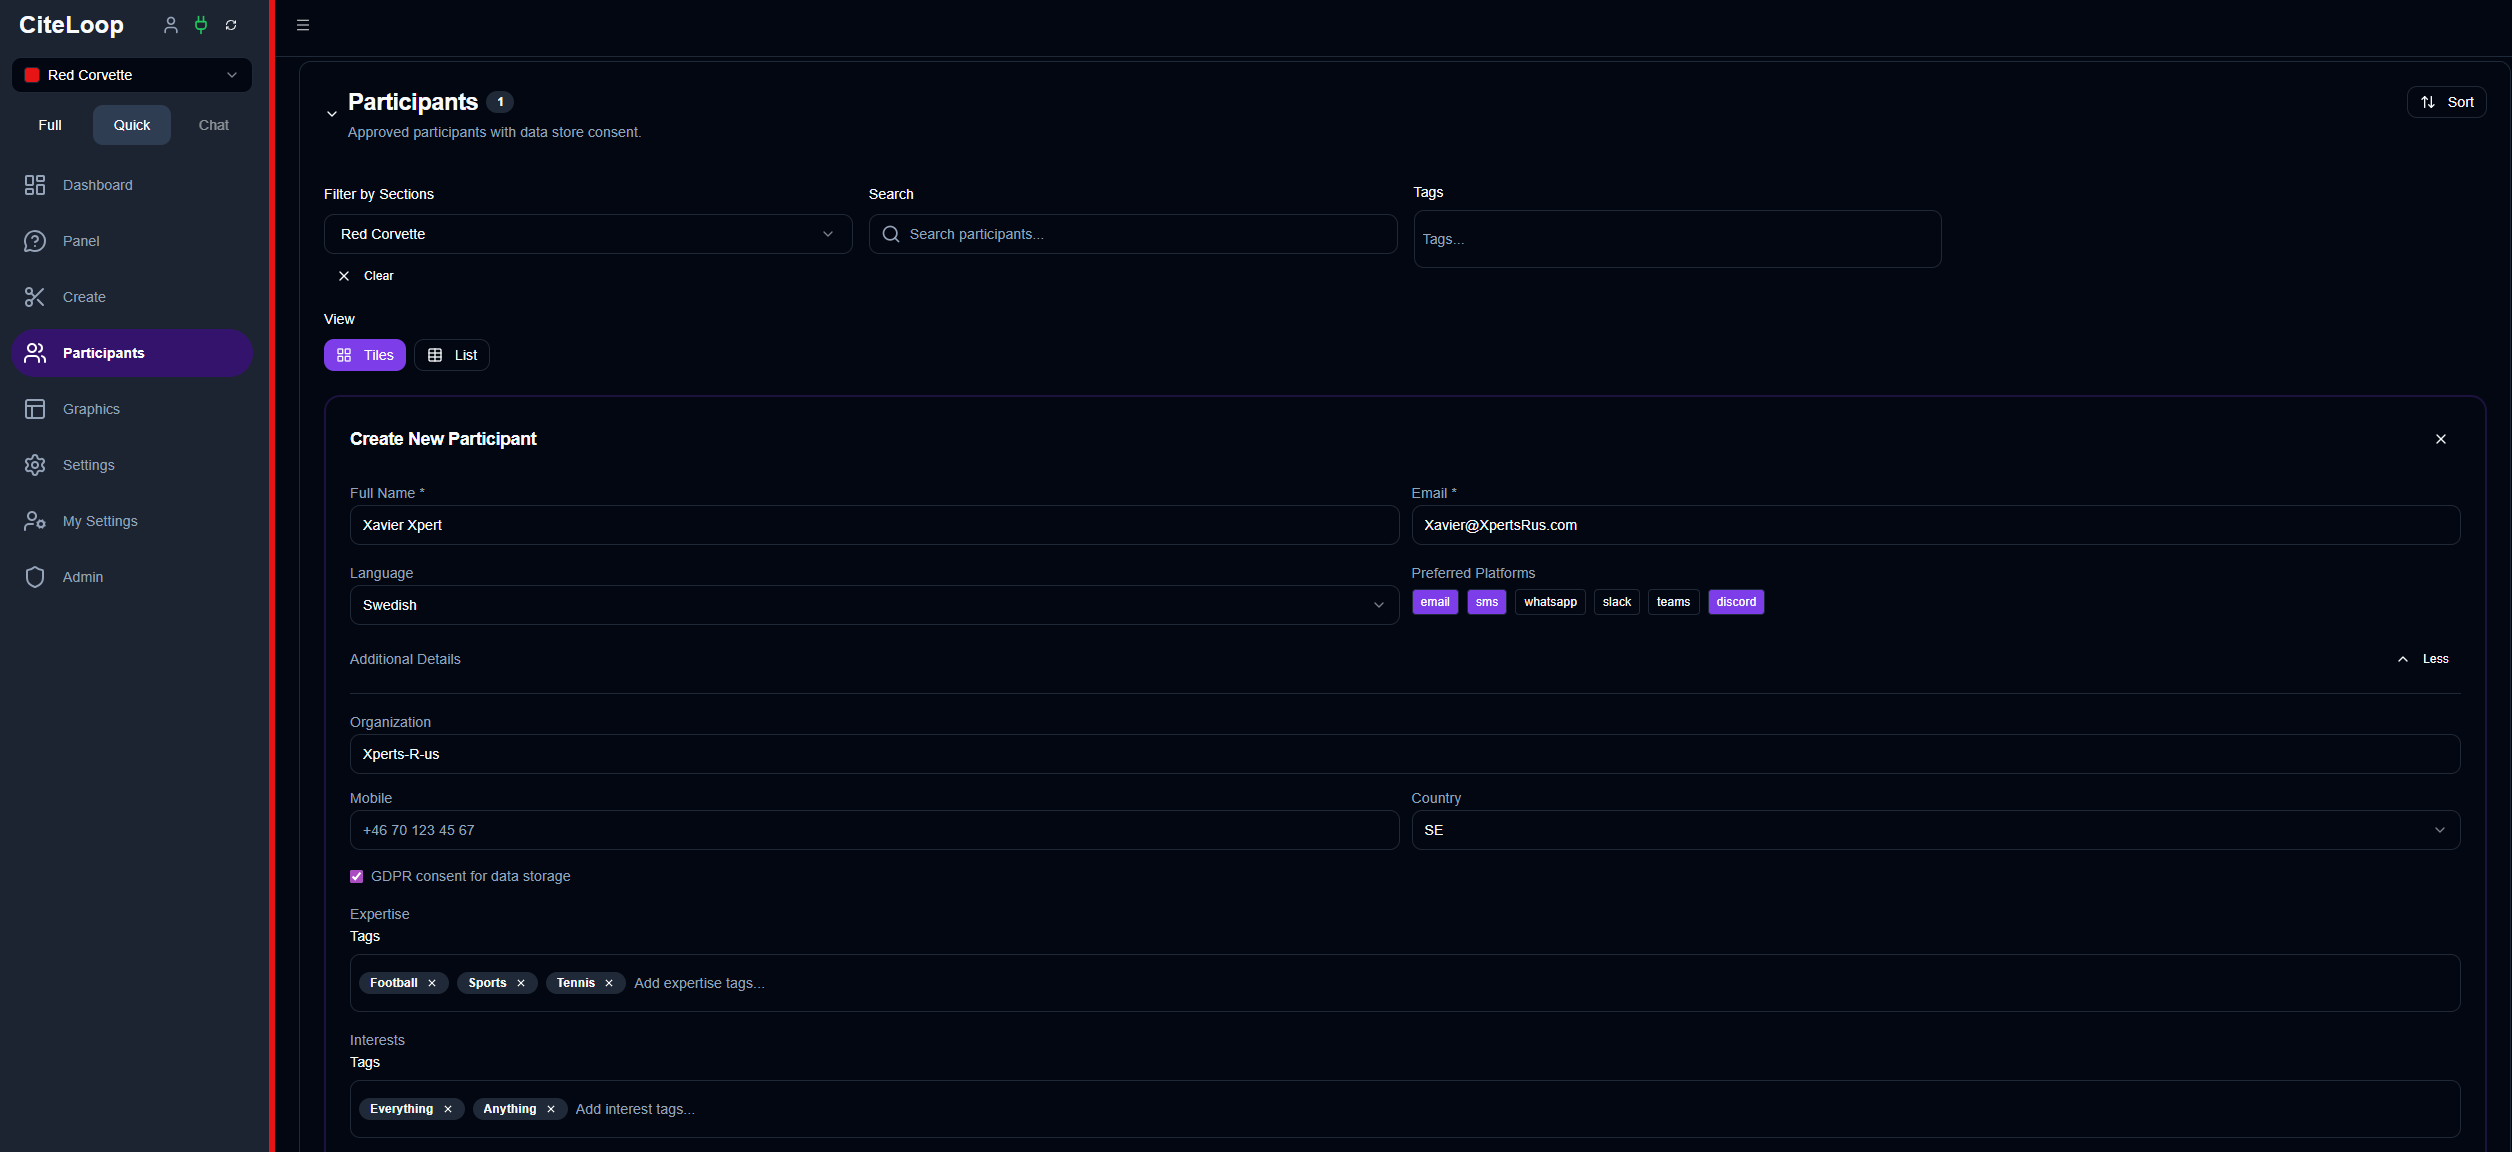Toggle the slack platform chip
The image size is (2512, 1152).
click(x=1617, y=602)
